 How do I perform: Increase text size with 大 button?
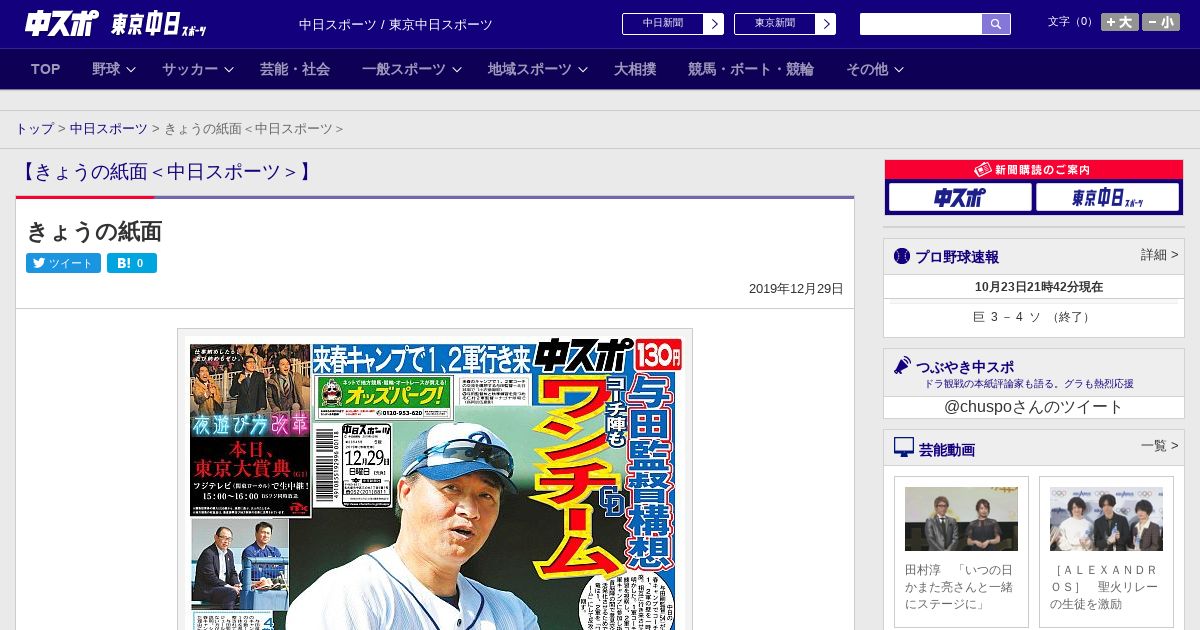coord(1120,22)
